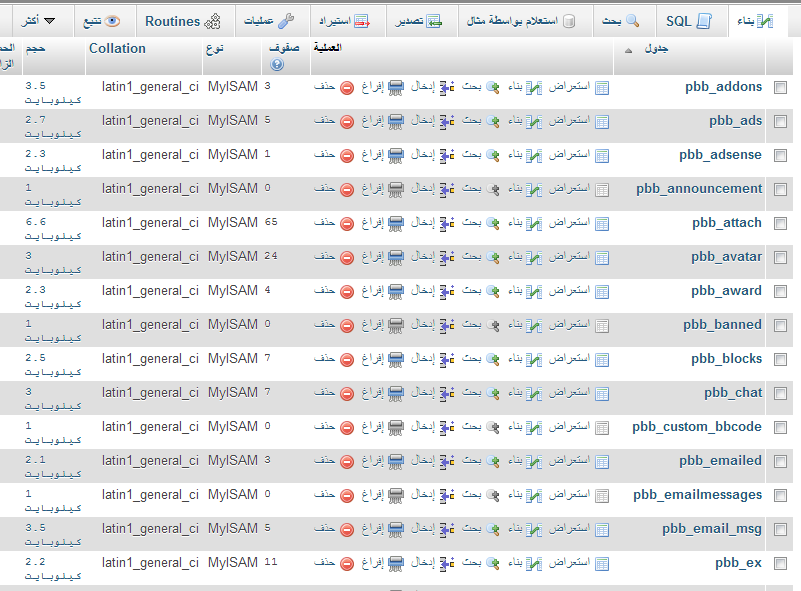This screenshot has width=801, height=591.
Task: Tick the pbb_ads checkbox
Action: (x=780, y=122)
